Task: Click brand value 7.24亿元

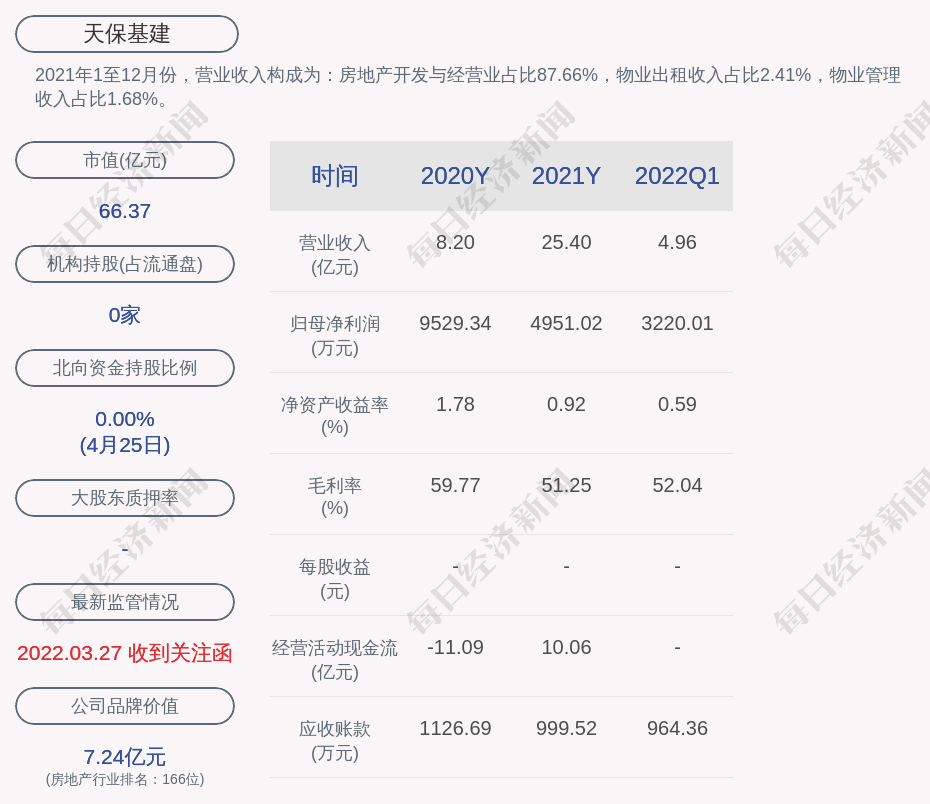Action: click(x=125, y=757)
